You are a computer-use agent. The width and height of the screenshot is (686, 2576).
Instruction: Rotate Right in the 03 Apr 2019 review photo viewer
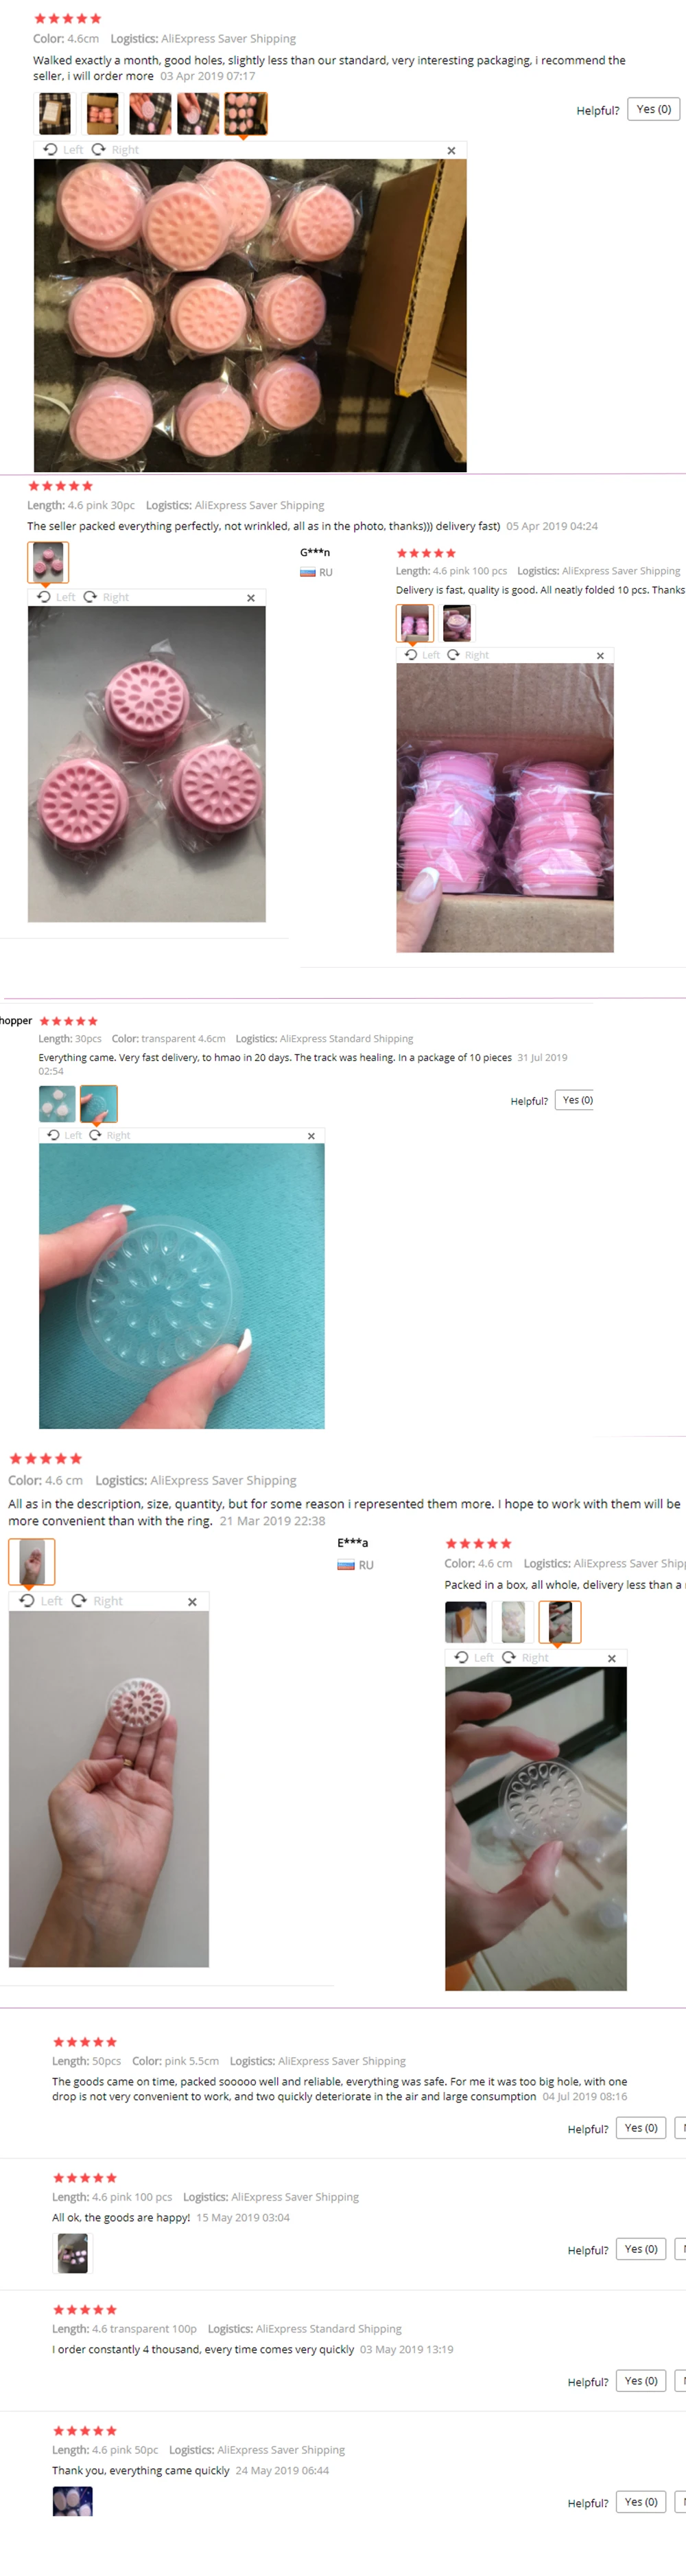tap(115, 150)
